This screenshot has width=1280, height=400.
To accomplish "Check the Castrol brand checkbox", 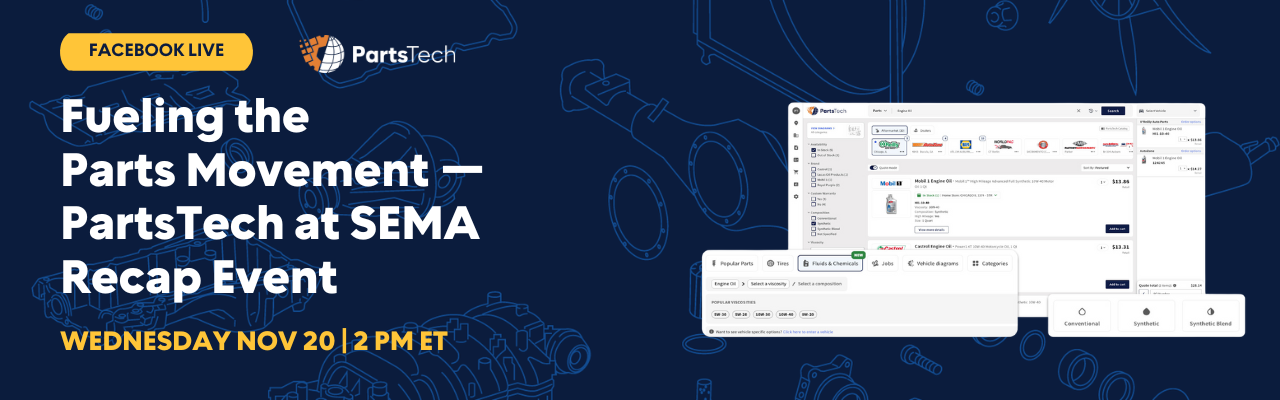I will [x=813, y=169].
